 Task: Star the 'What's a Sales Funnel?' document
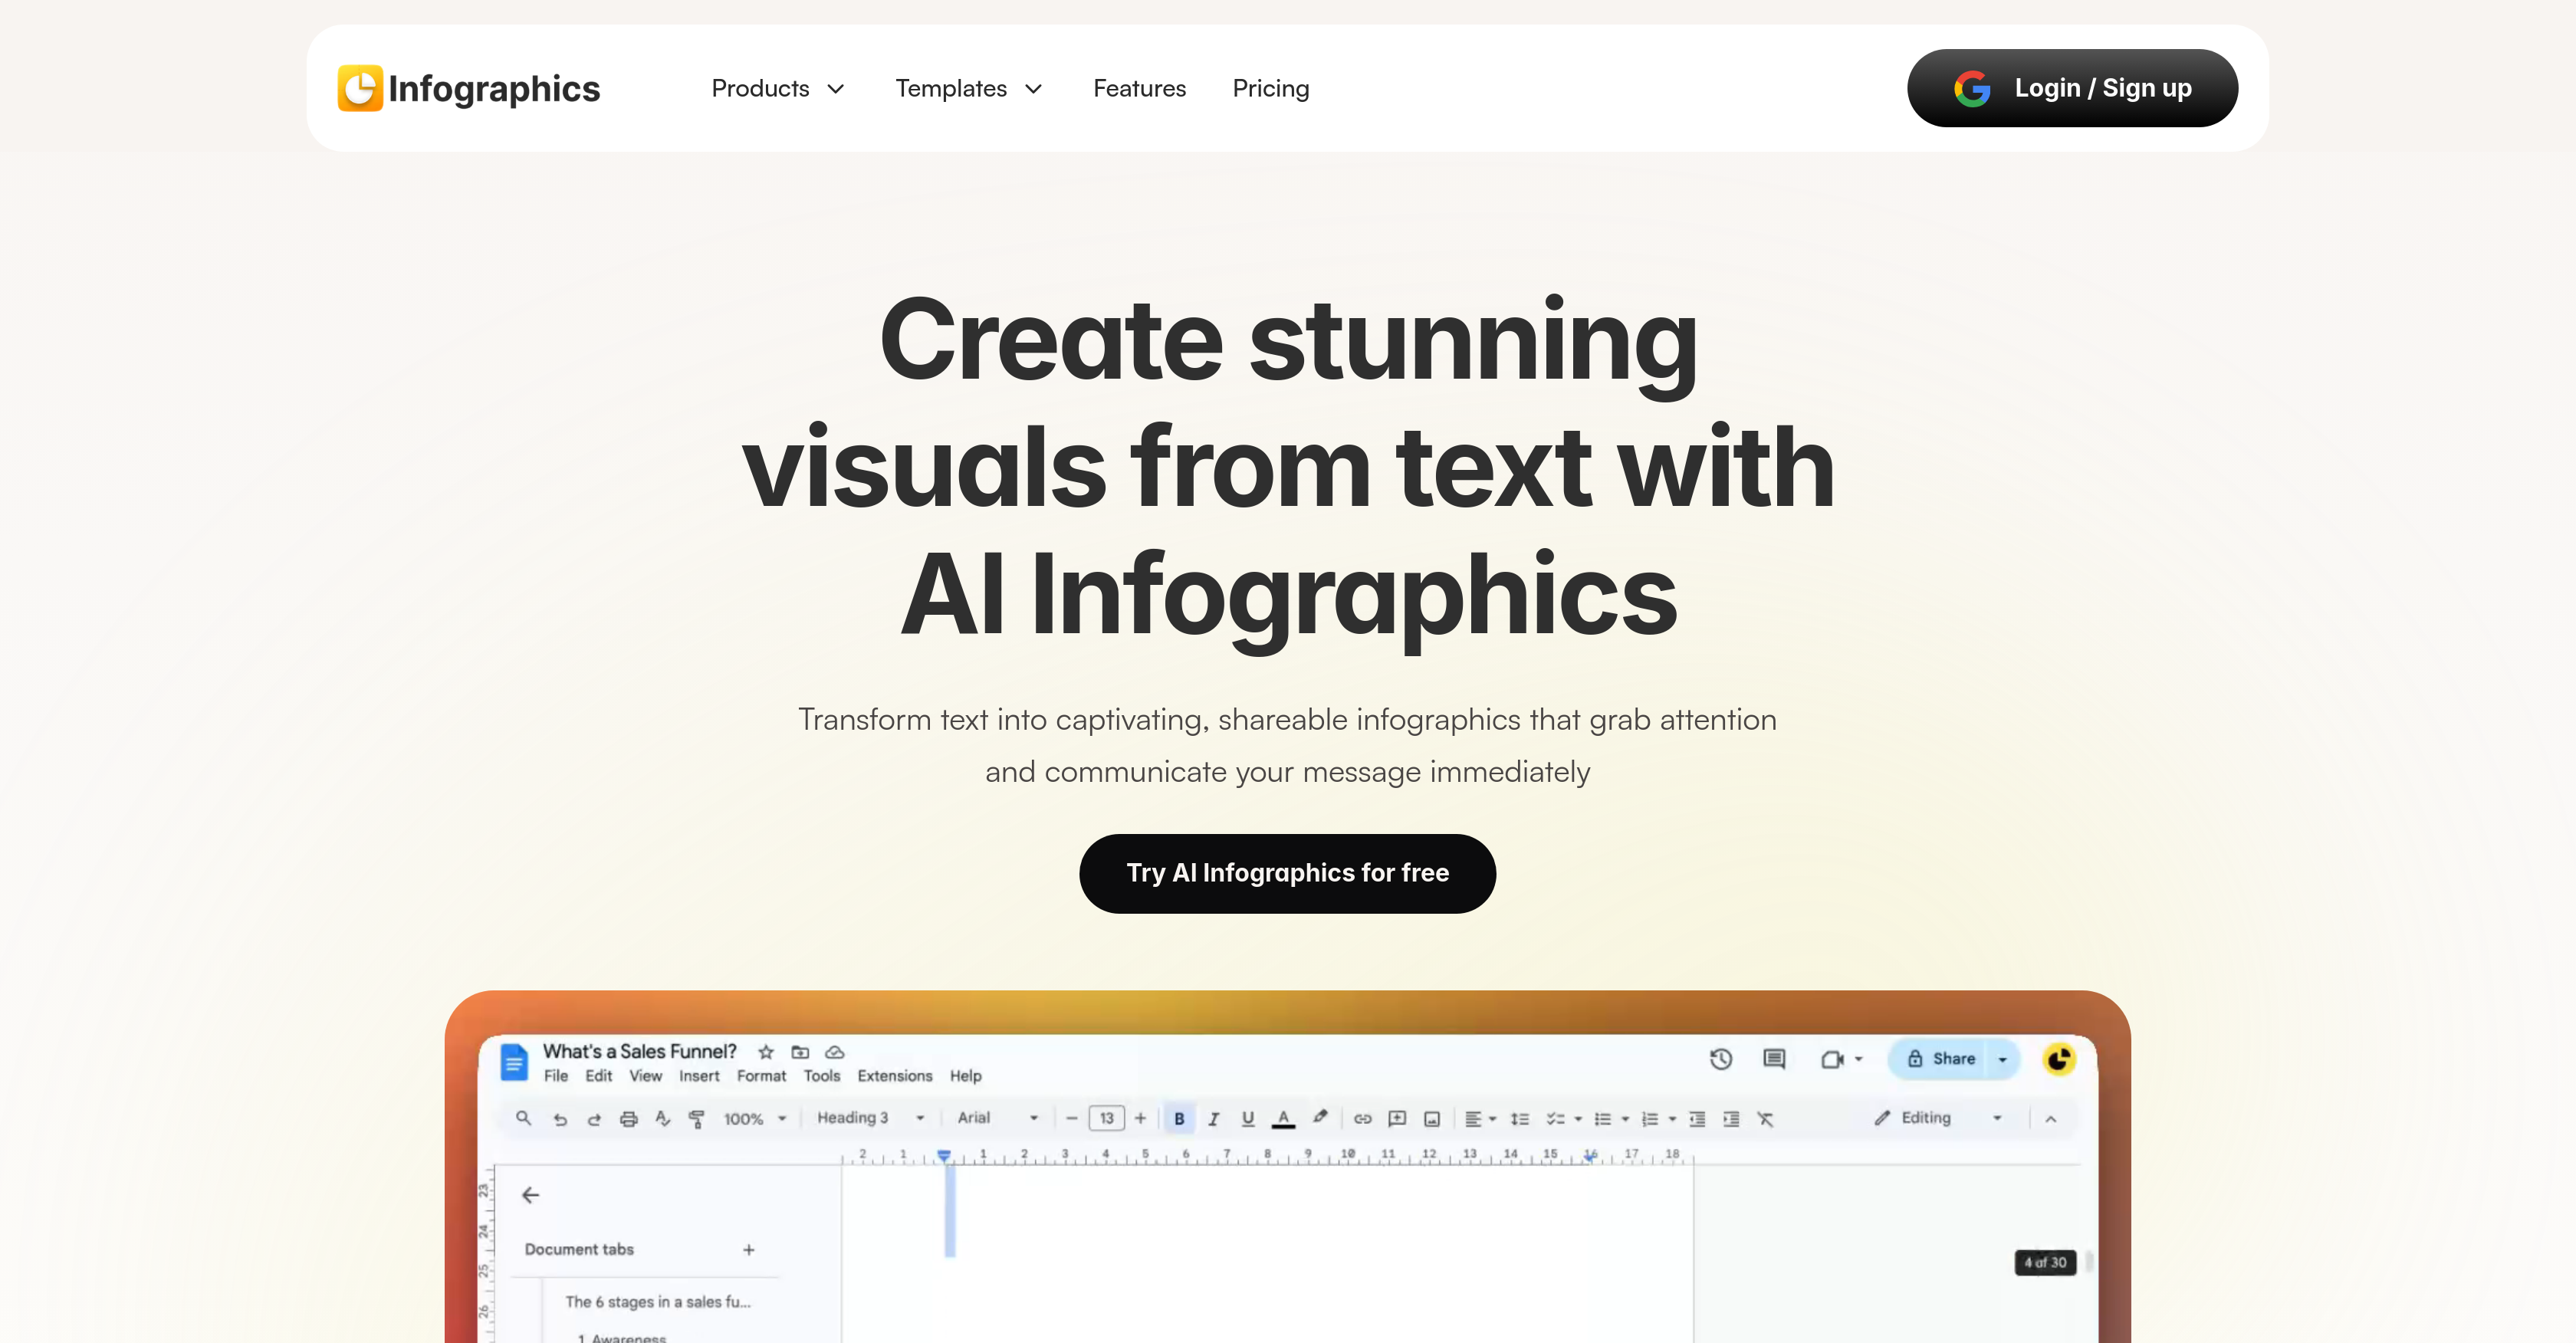766,1052
